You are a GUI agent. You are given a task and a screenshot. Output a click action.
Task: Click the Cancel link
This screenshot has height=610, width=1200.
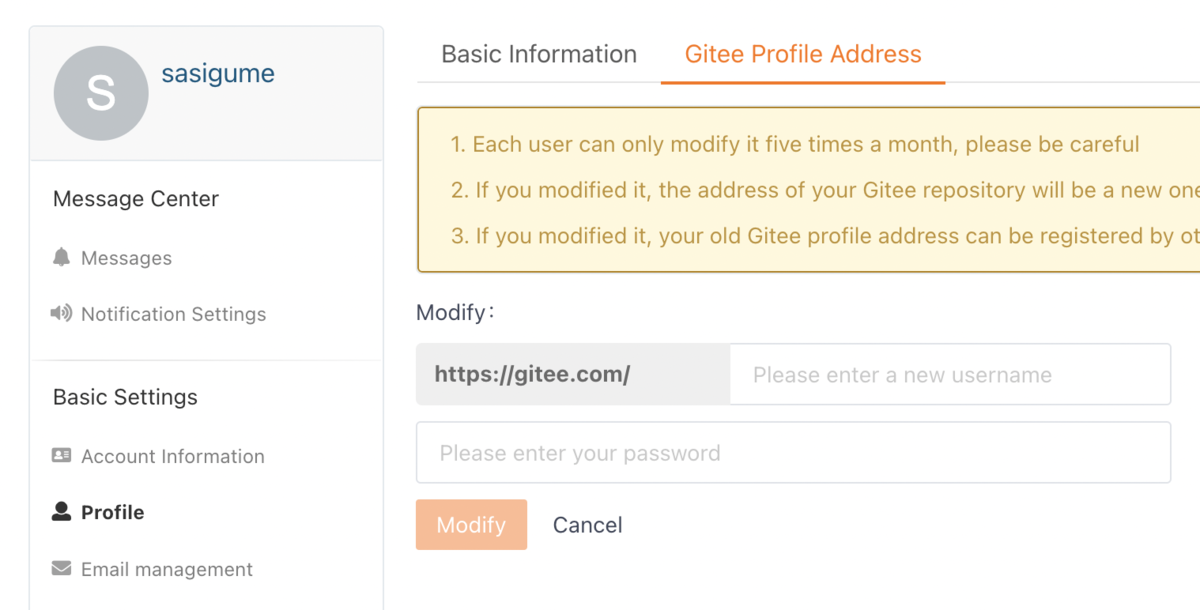[x=588, y=525]
